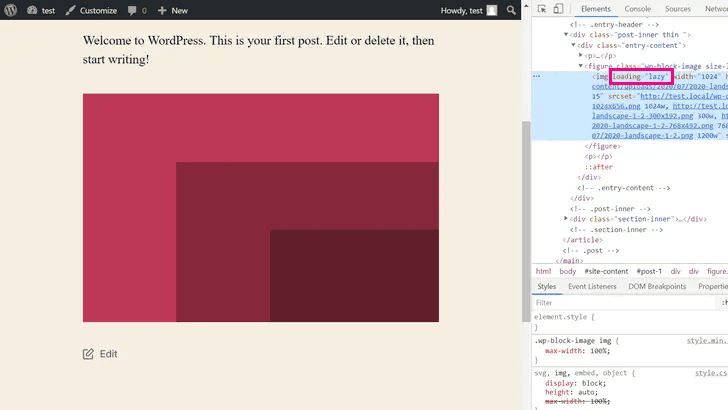This screenshot has height=410, width=728.
Task: Click the 1024x656.png srcset link
Action: coord(616,106)
